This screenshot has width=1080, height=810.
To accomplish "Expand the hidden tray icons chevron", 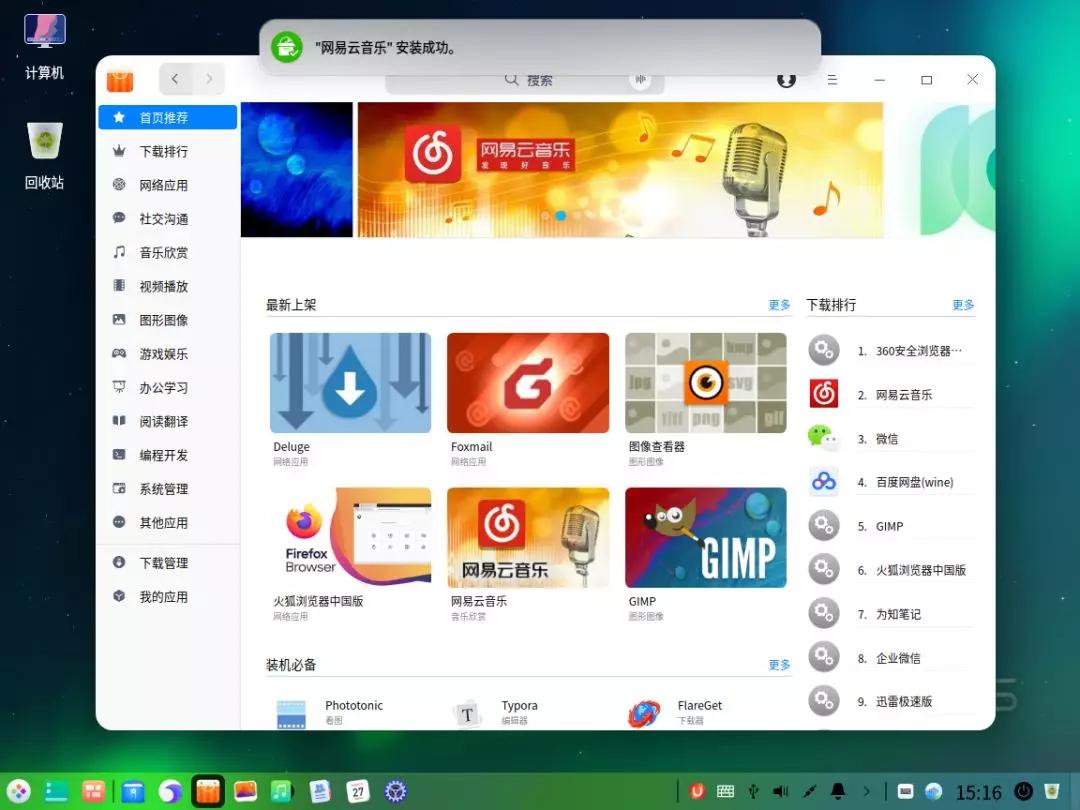I will [866, 789].
